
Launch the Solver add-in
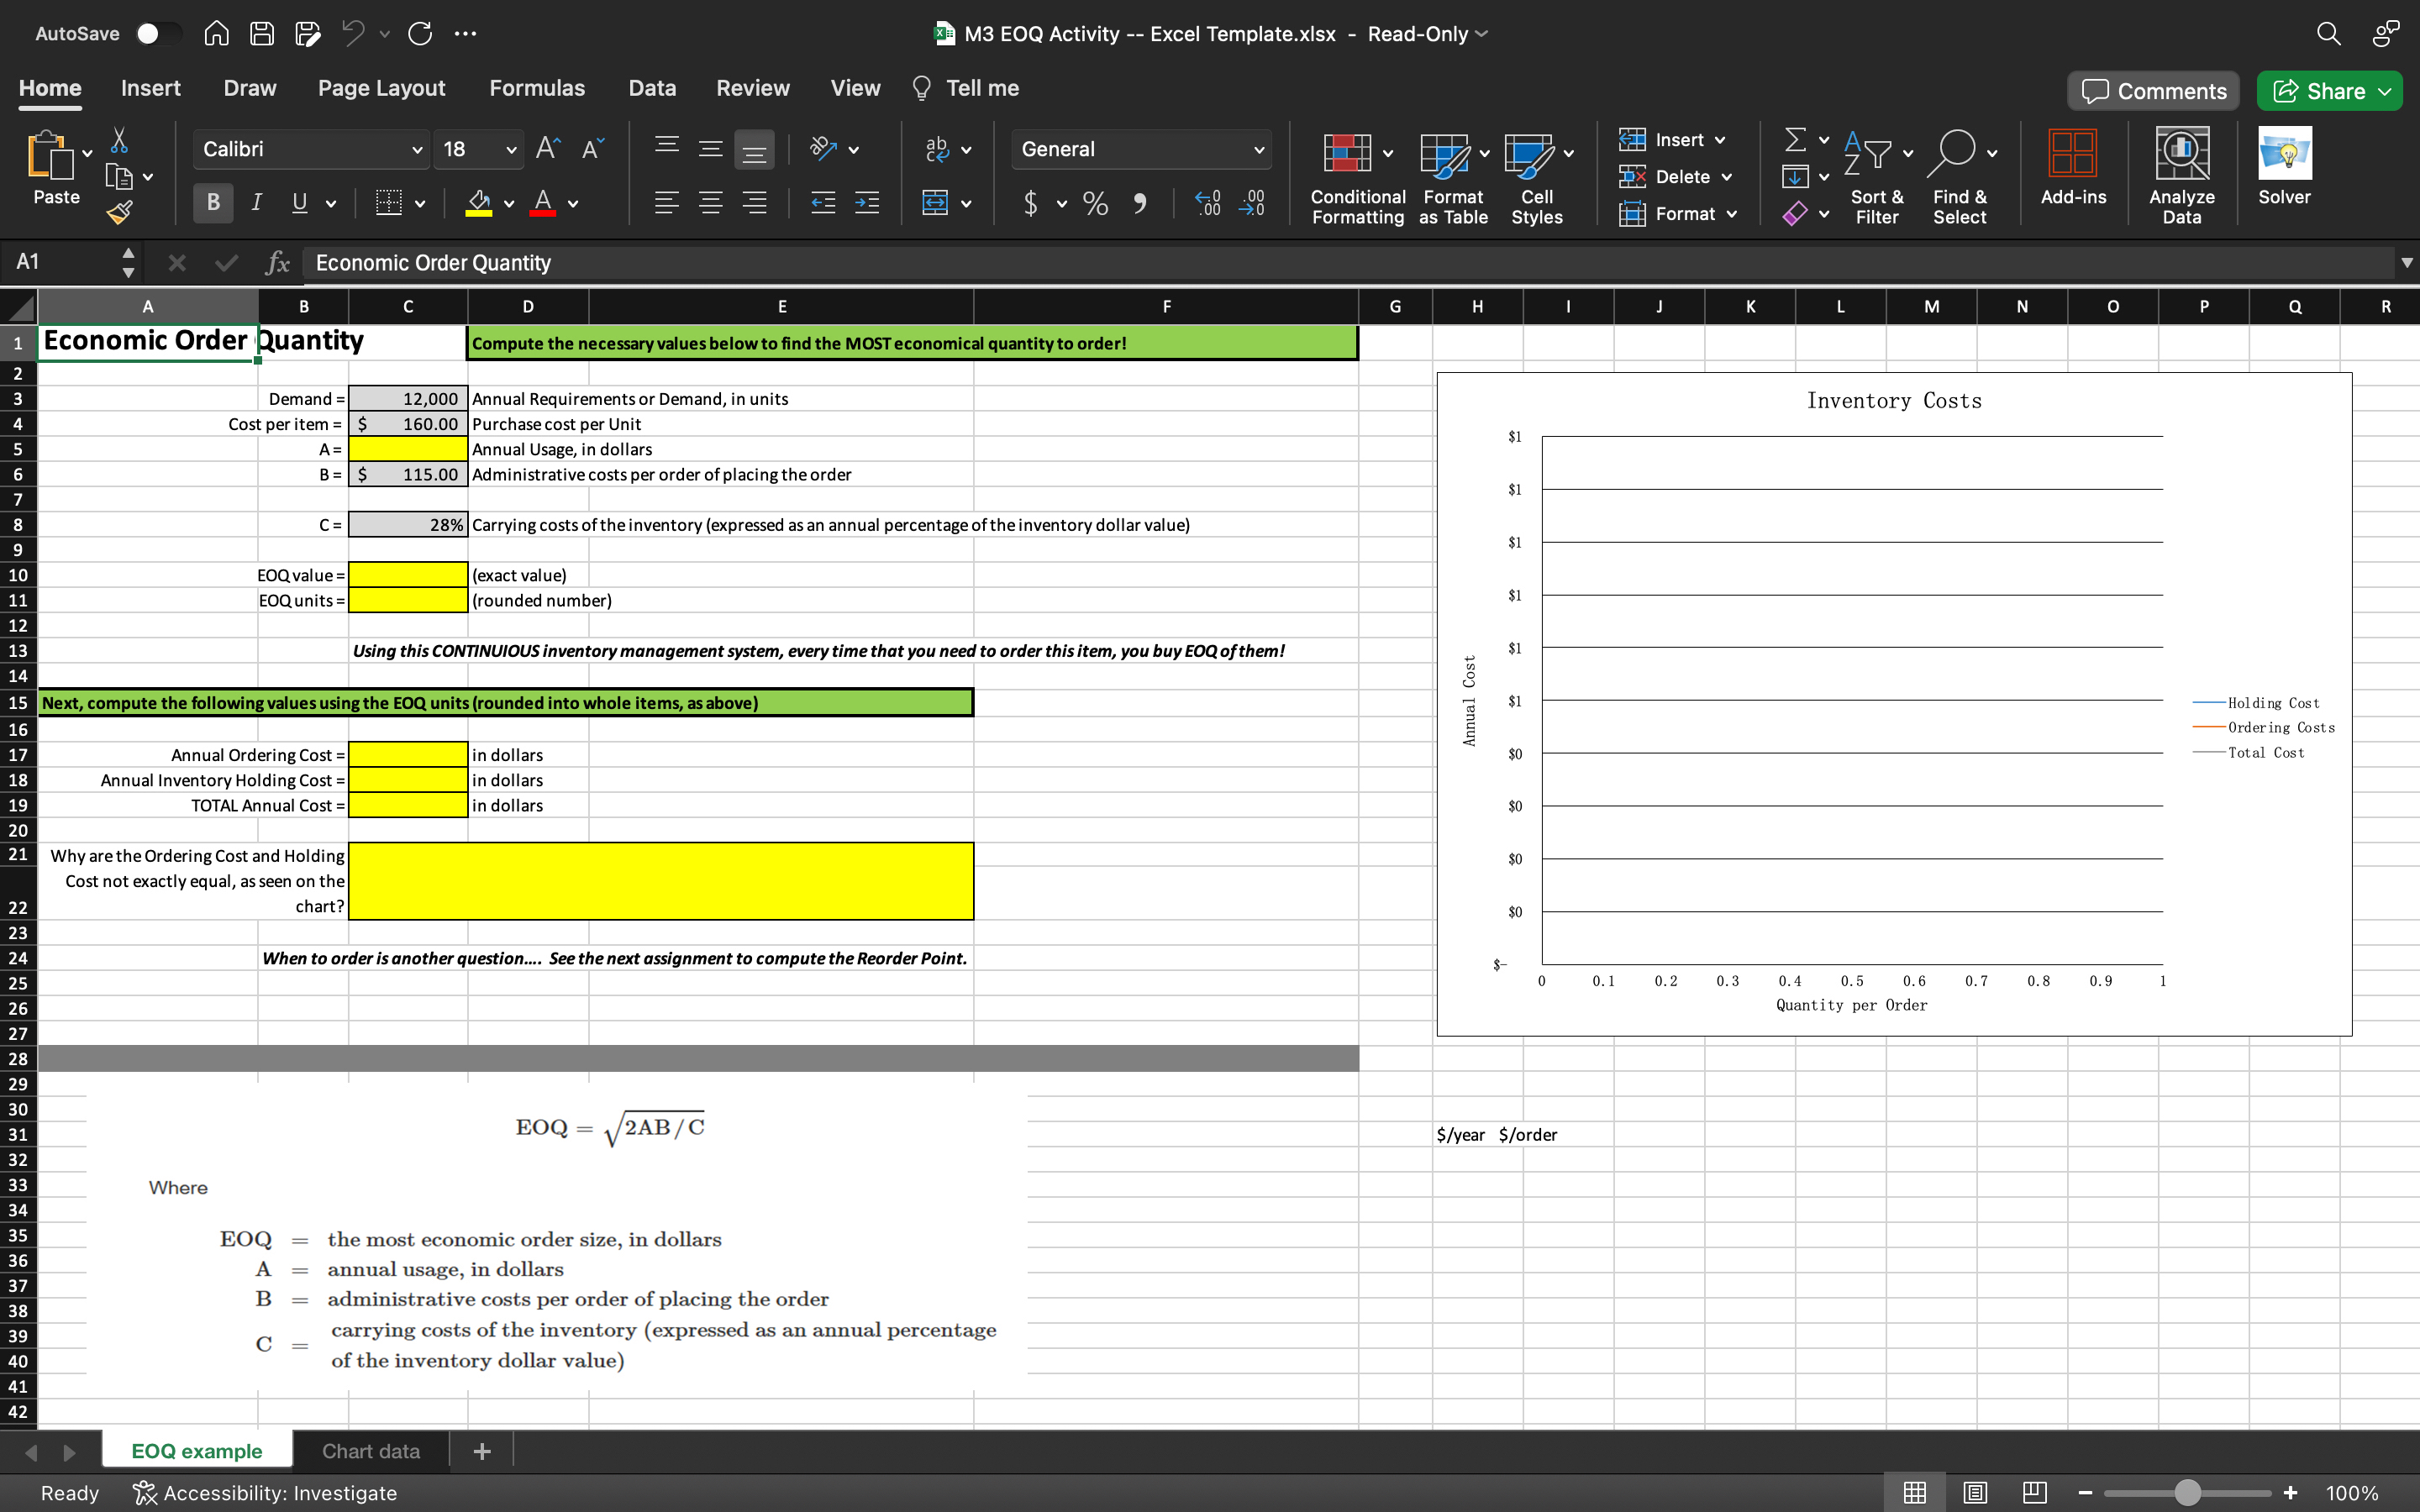[2286, 170]
